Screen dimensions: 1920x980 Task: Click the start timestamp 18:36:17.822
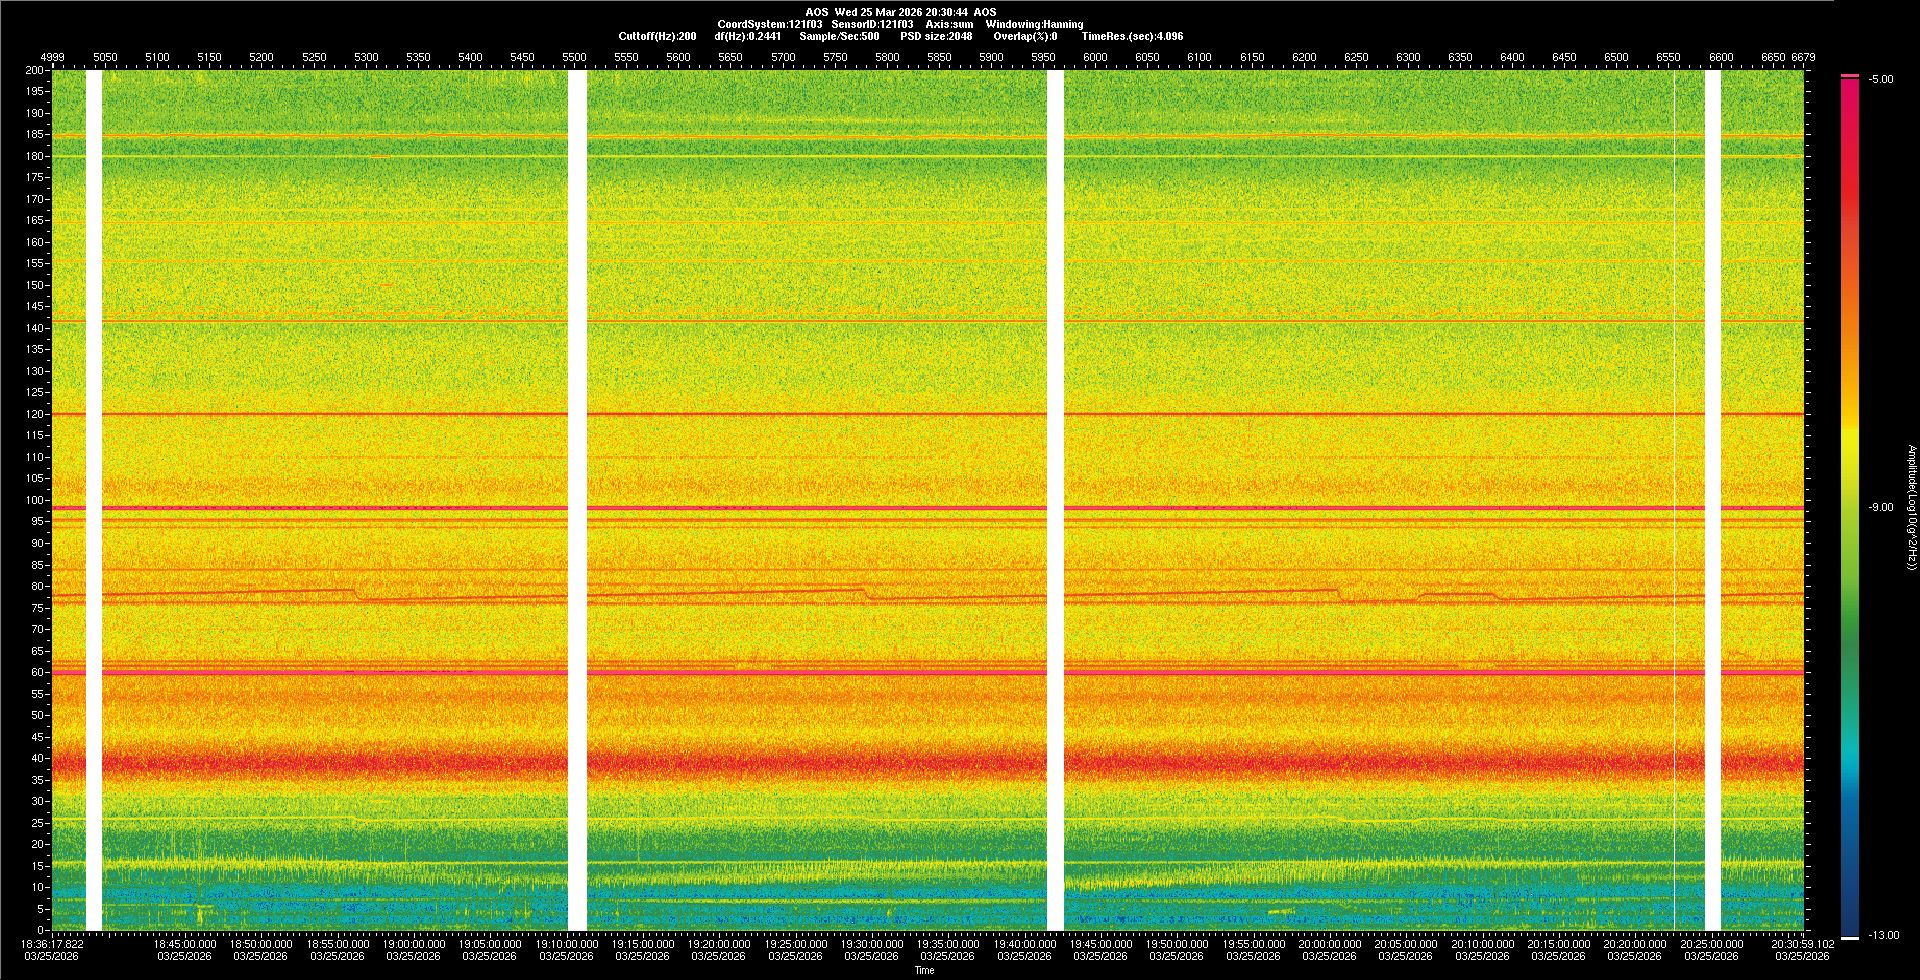(x=52, y=943)
